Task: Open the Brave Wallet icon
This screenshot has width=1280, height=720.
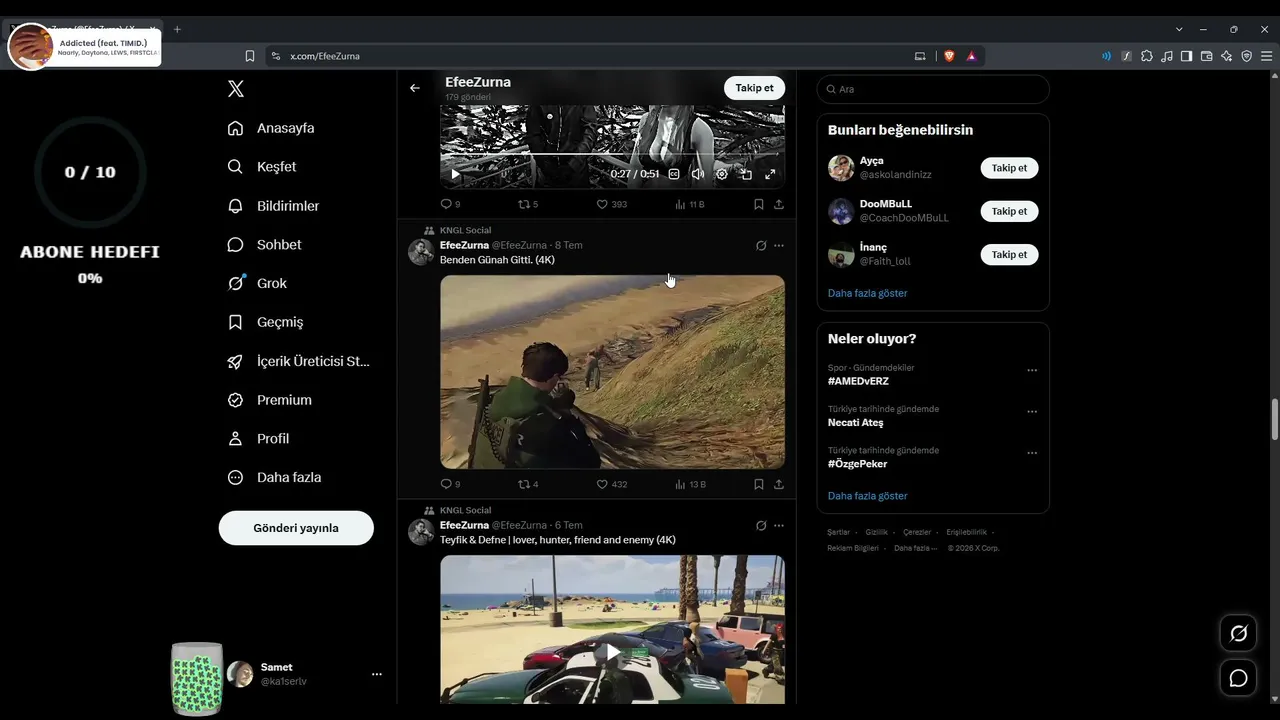Action: (1206, 56)
